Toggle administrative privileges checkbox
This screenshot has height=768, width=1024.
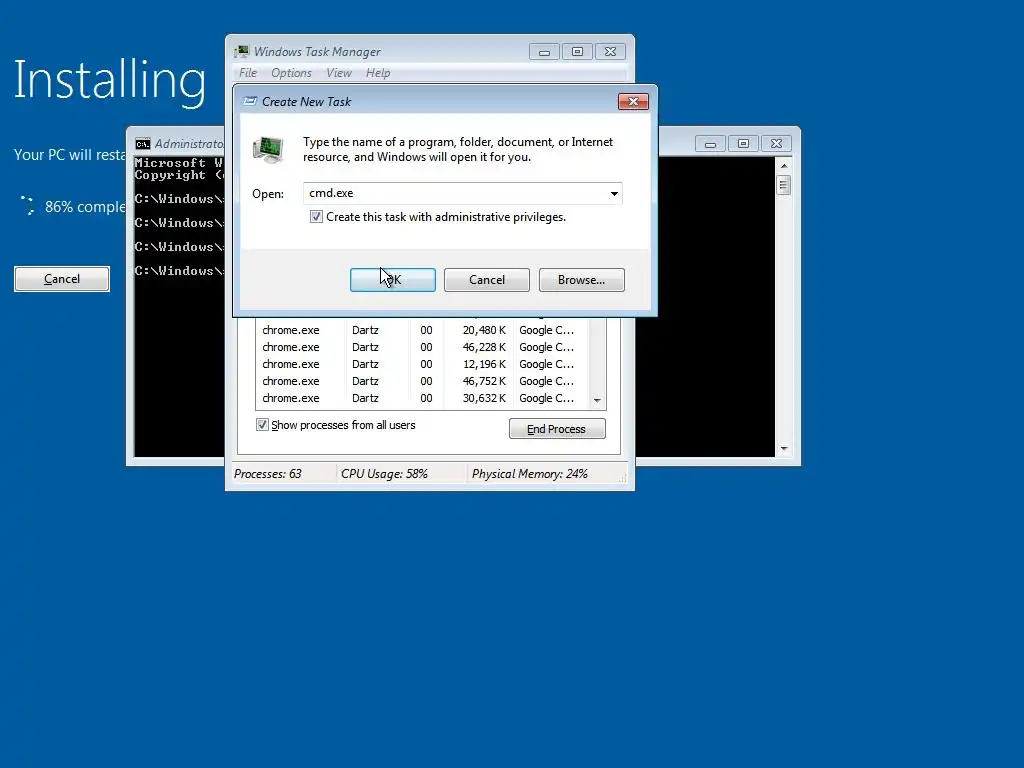click(316, 217)
